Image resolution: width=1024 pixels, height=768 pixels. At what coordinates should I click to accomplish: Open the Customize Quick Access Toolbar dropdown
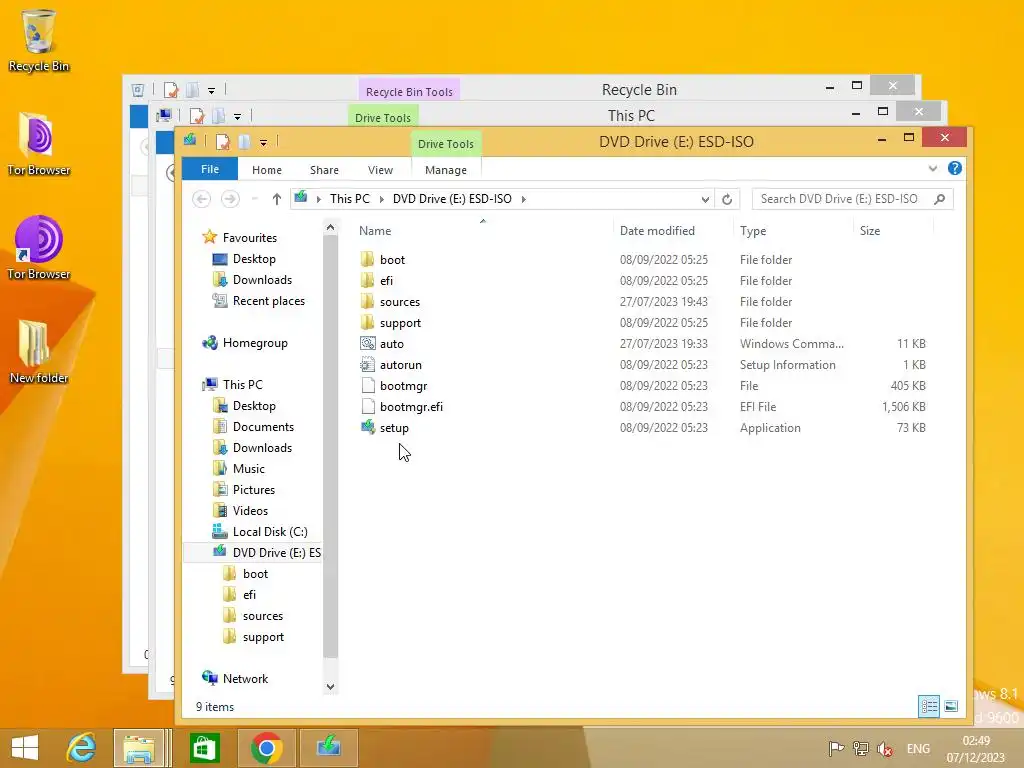(263, 142)
